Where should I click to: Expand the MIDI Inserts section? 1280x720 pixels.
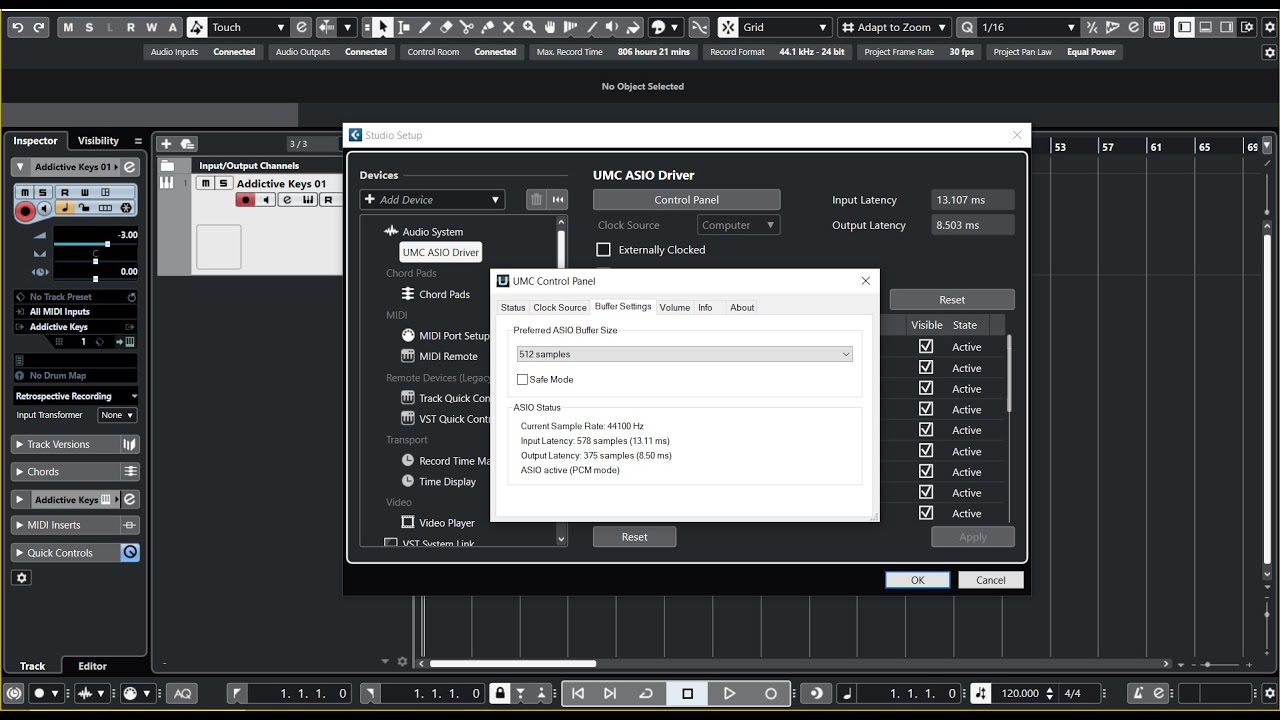[65, 525]
